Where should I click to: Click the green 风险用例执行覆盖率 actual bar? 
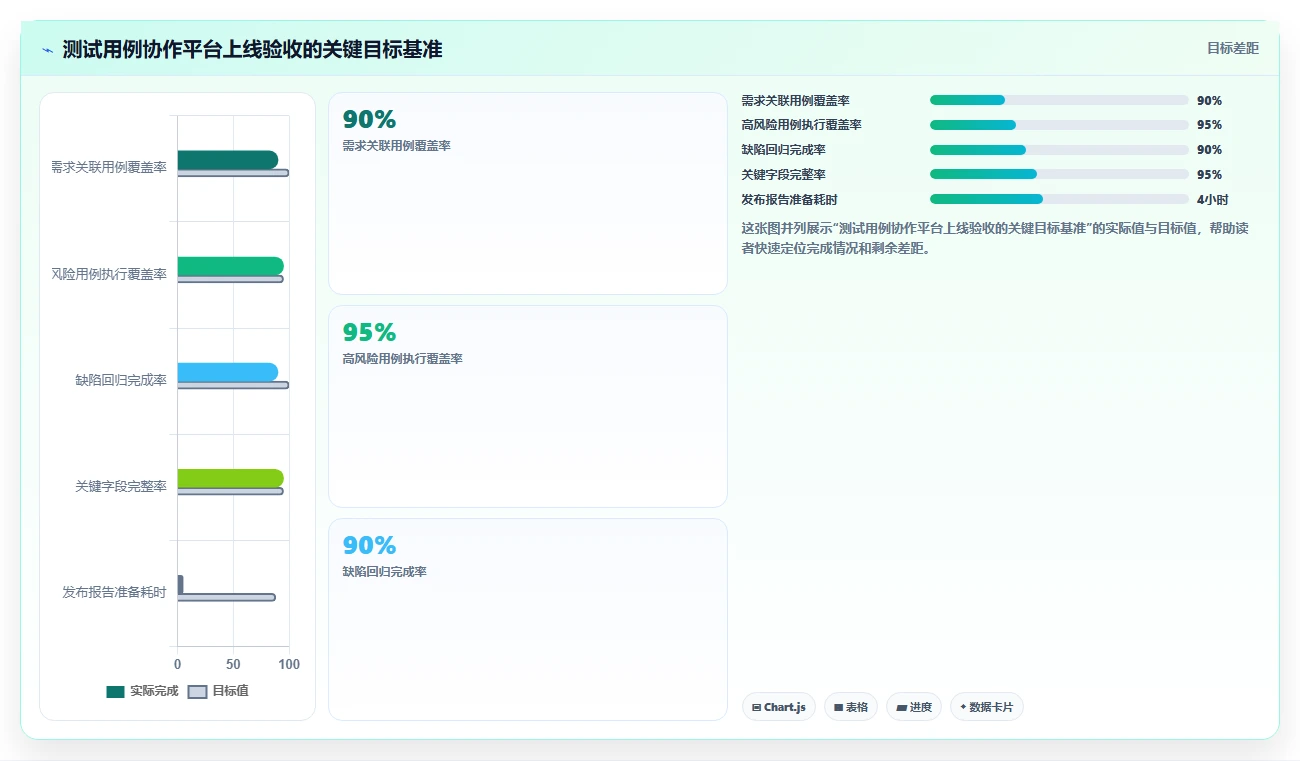231,266
